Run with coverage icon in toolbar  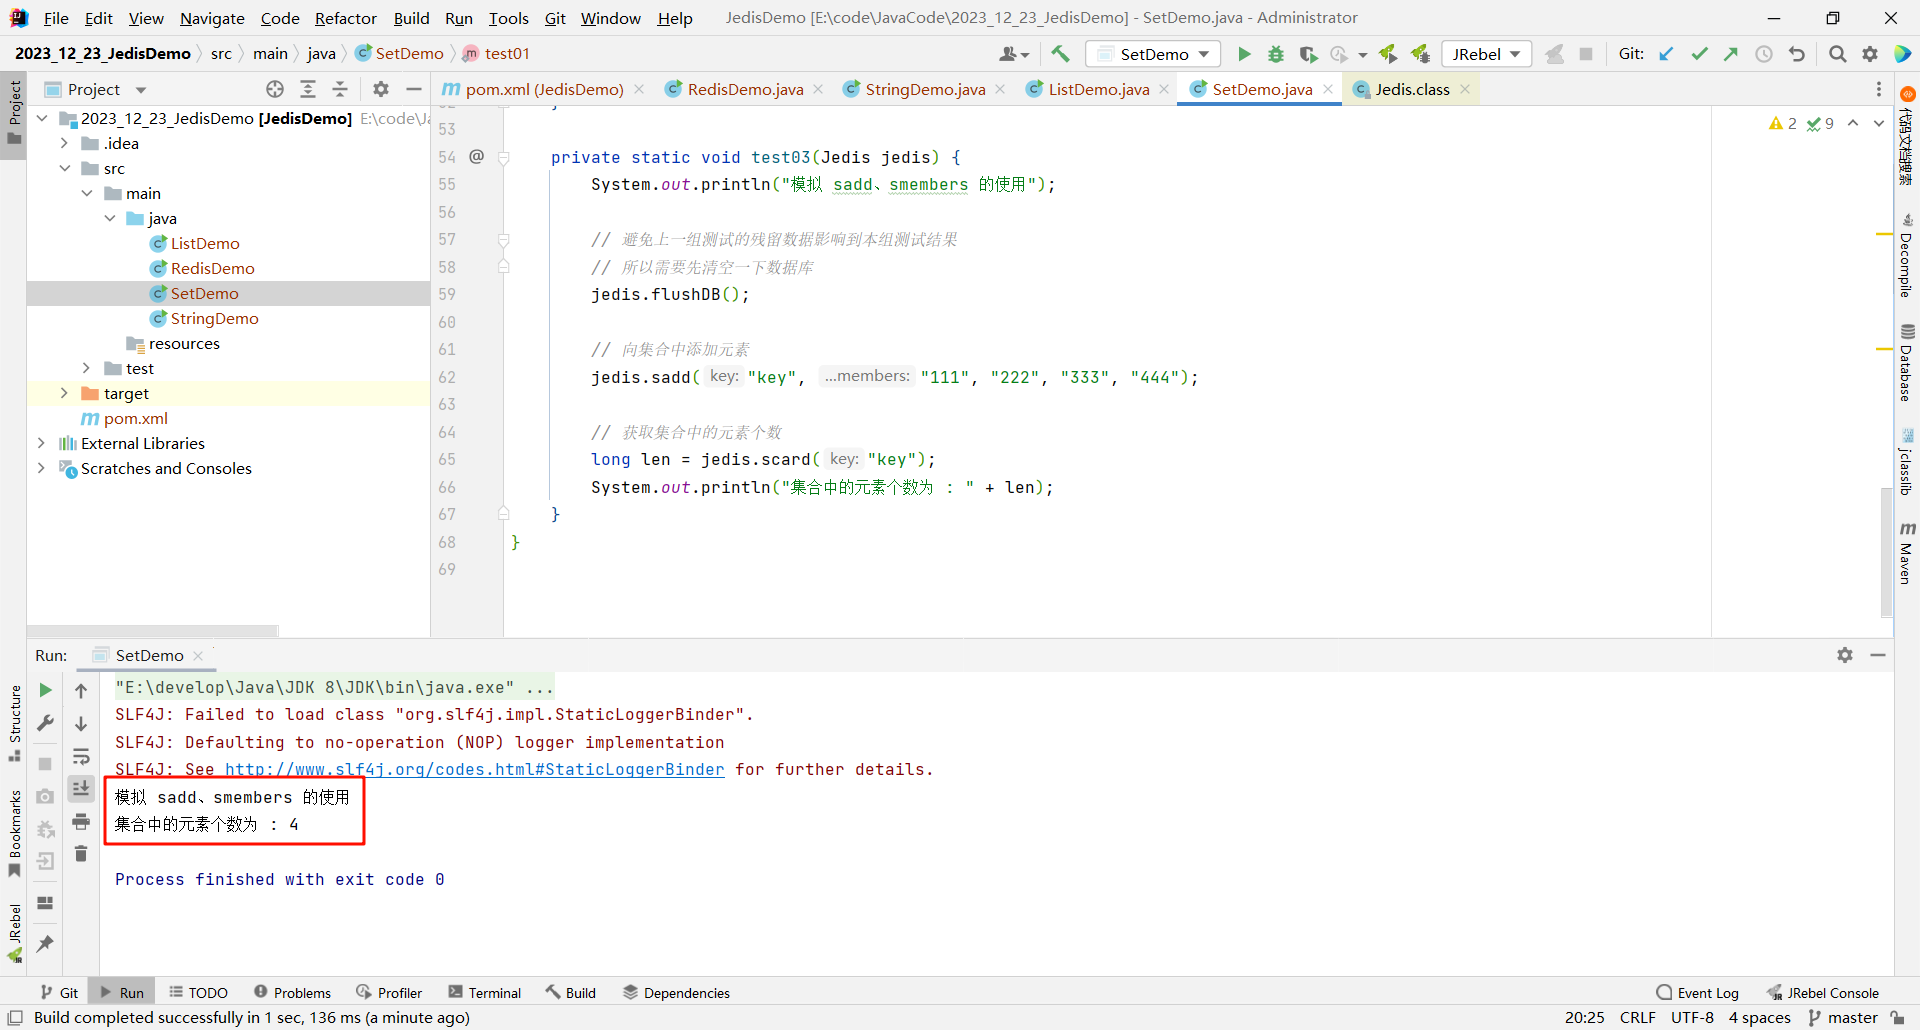(x=1308, y=54)
